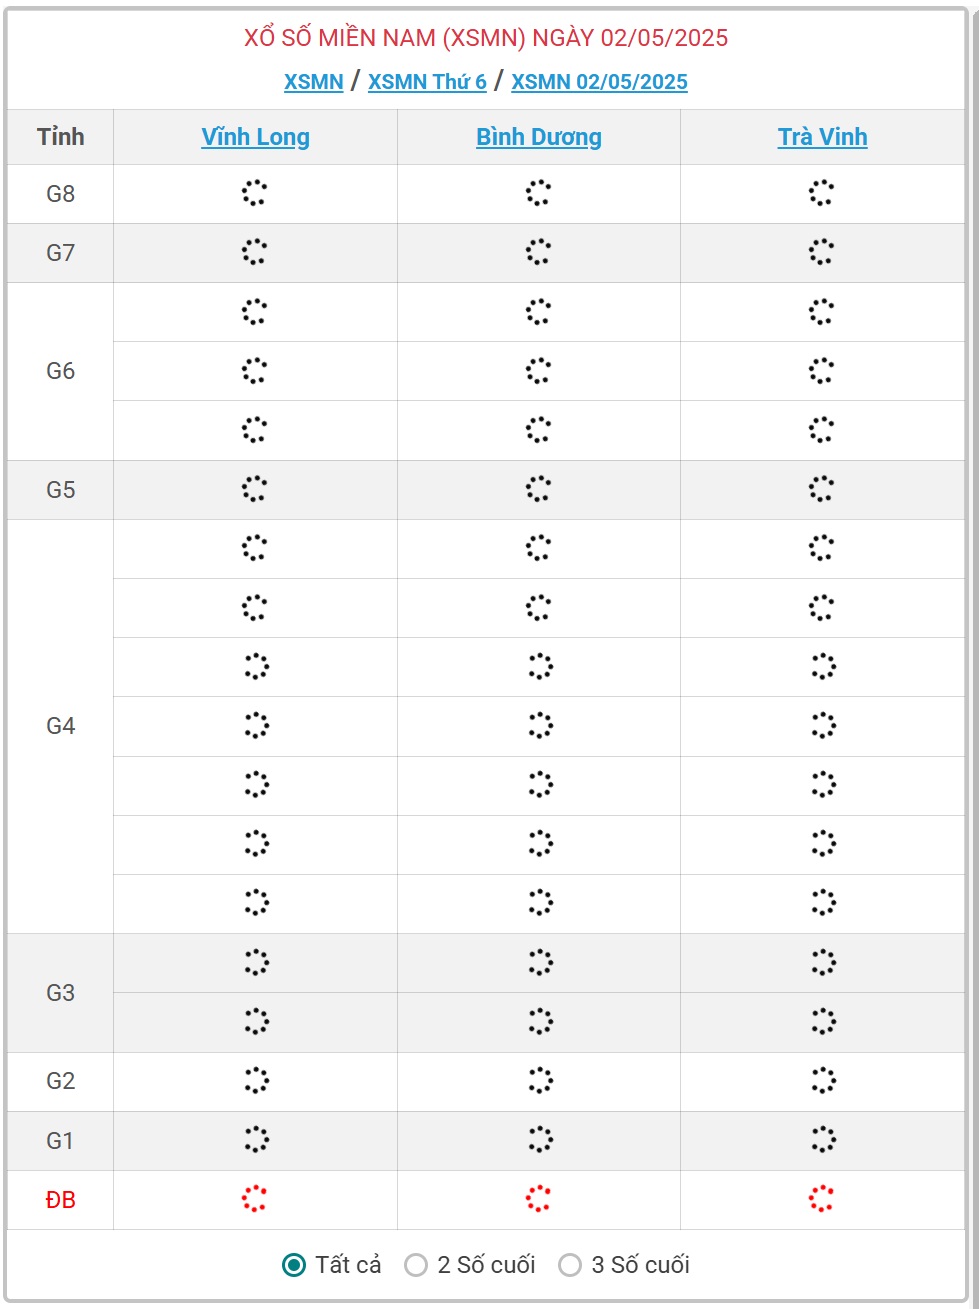Click the G5 loading spinner for Trà Vinh

822,489
